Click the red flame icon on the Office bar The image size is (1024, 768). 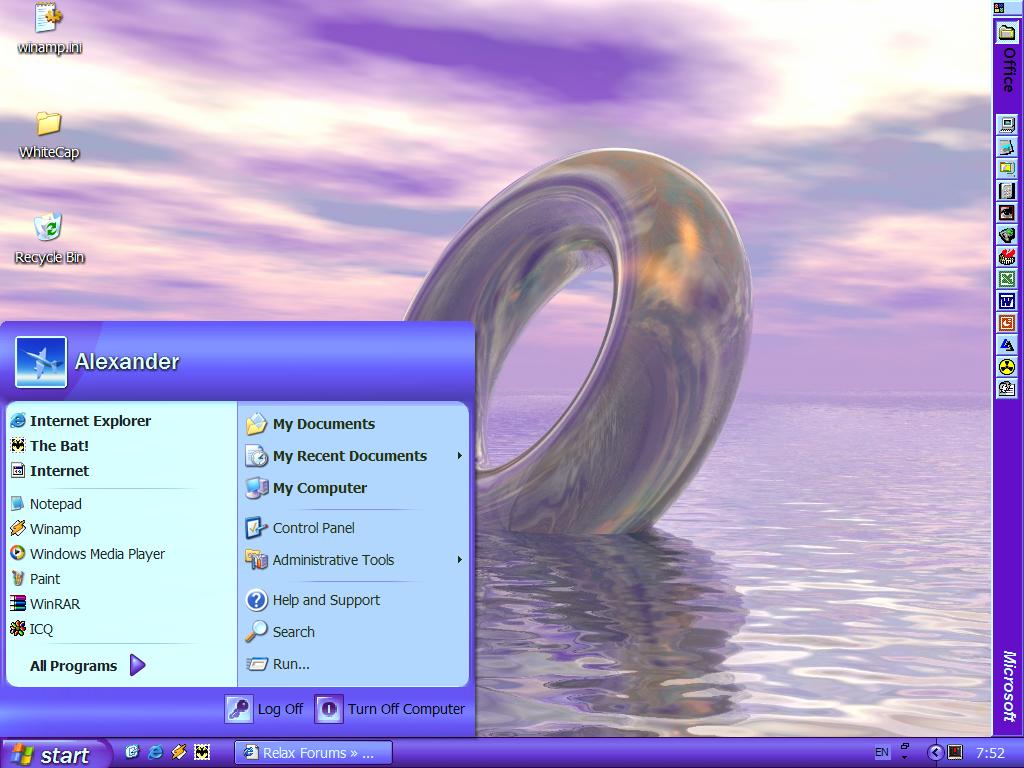point(1007,257)
